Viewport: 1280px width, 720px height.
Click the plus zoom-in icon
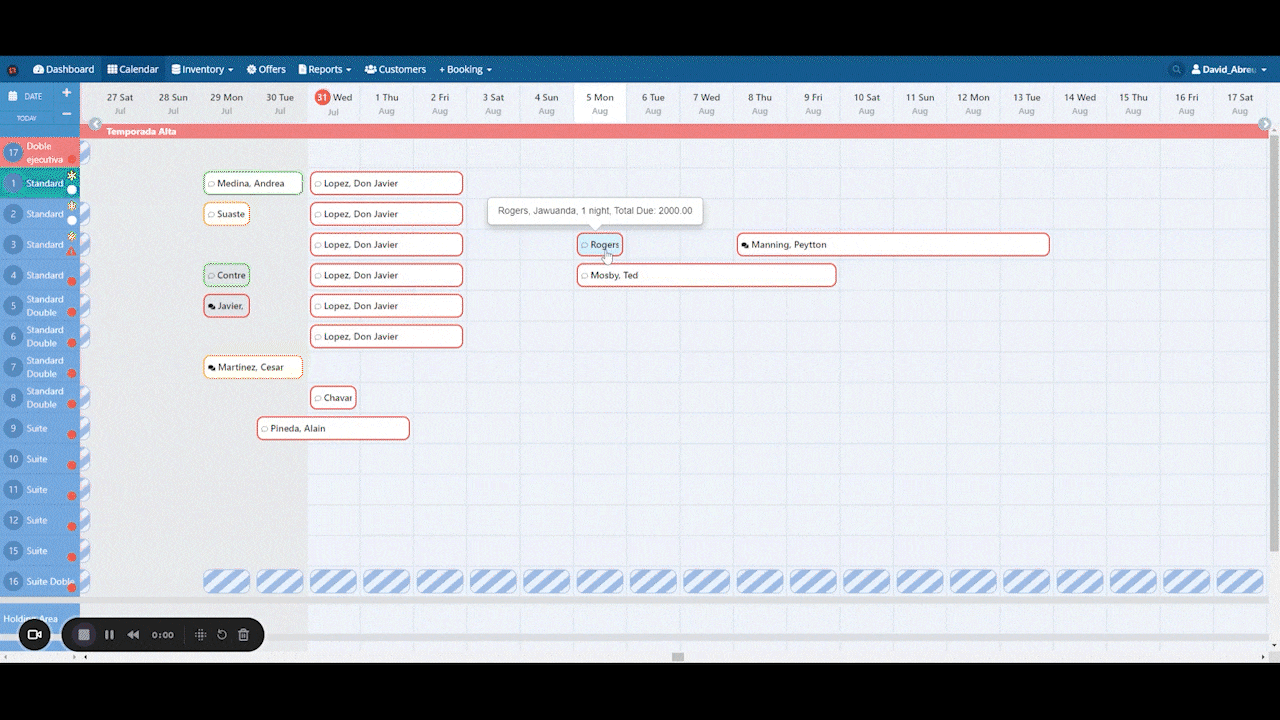[x=67, y=93]
